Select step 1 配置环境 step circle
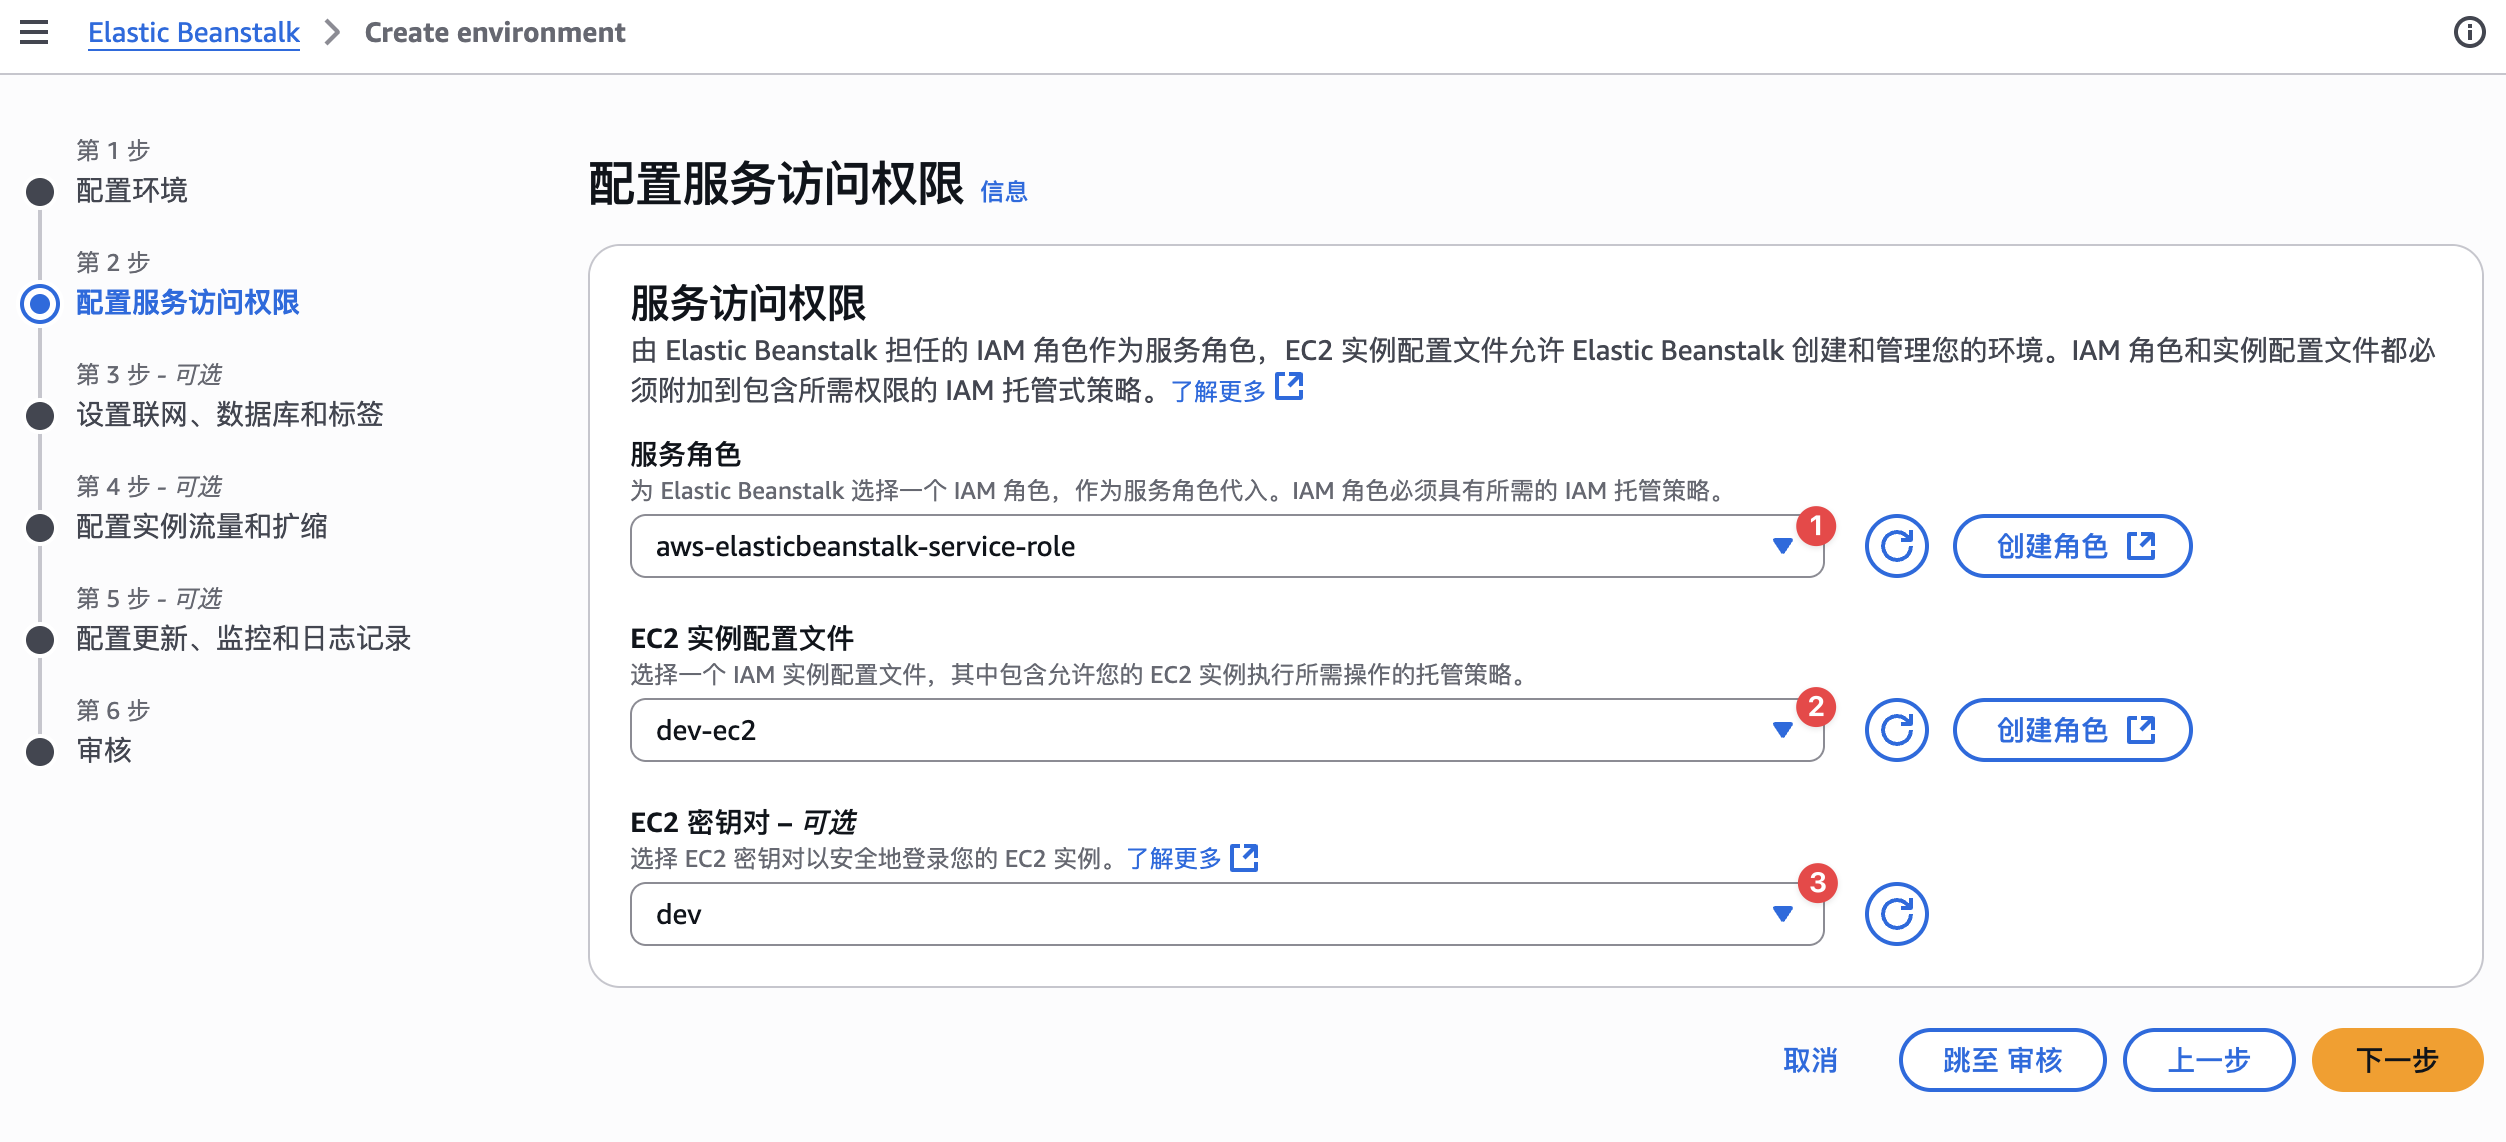This screenshot has width=2506, height=1142. (x=41, y=191)
